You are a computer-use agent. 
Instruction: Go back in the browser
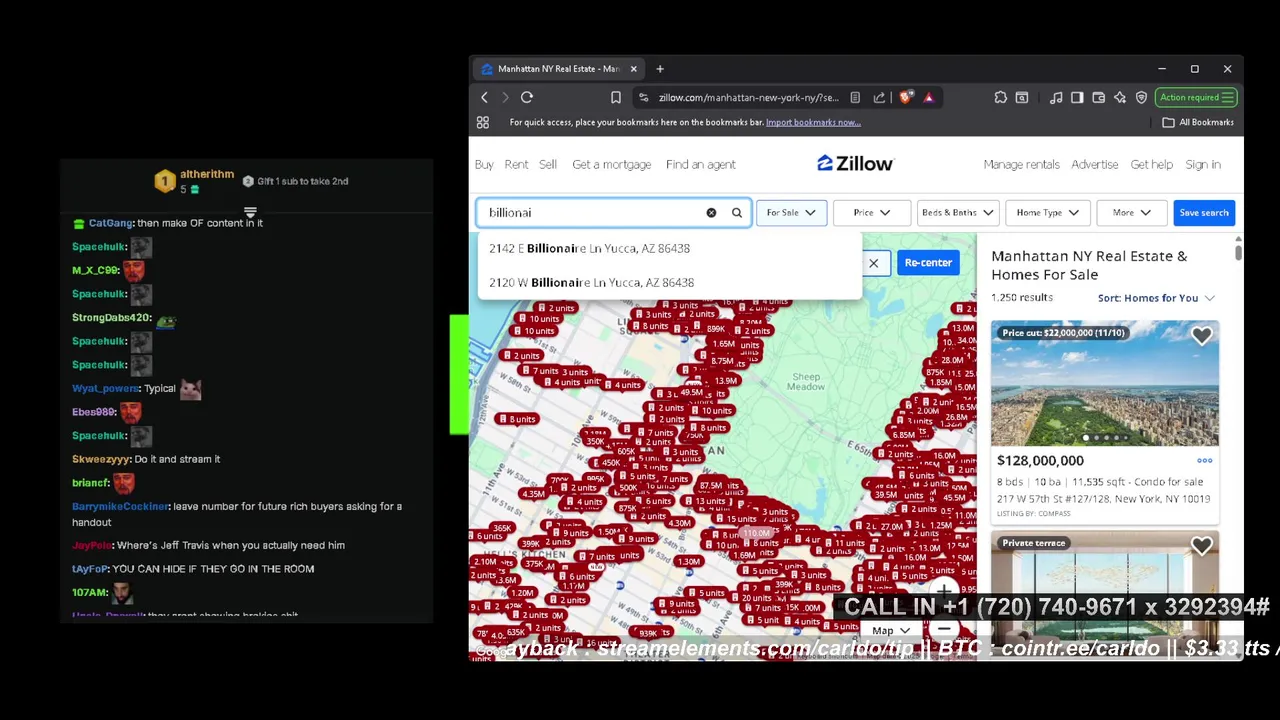(x=484, y=97)
